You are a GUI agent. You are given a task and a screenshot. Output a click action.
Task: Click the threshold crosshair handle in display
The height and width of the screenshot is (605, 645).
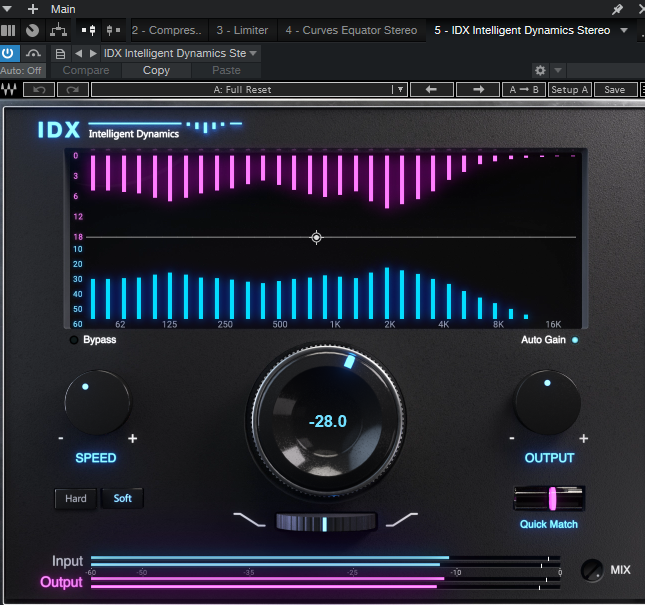coord(316,237)
